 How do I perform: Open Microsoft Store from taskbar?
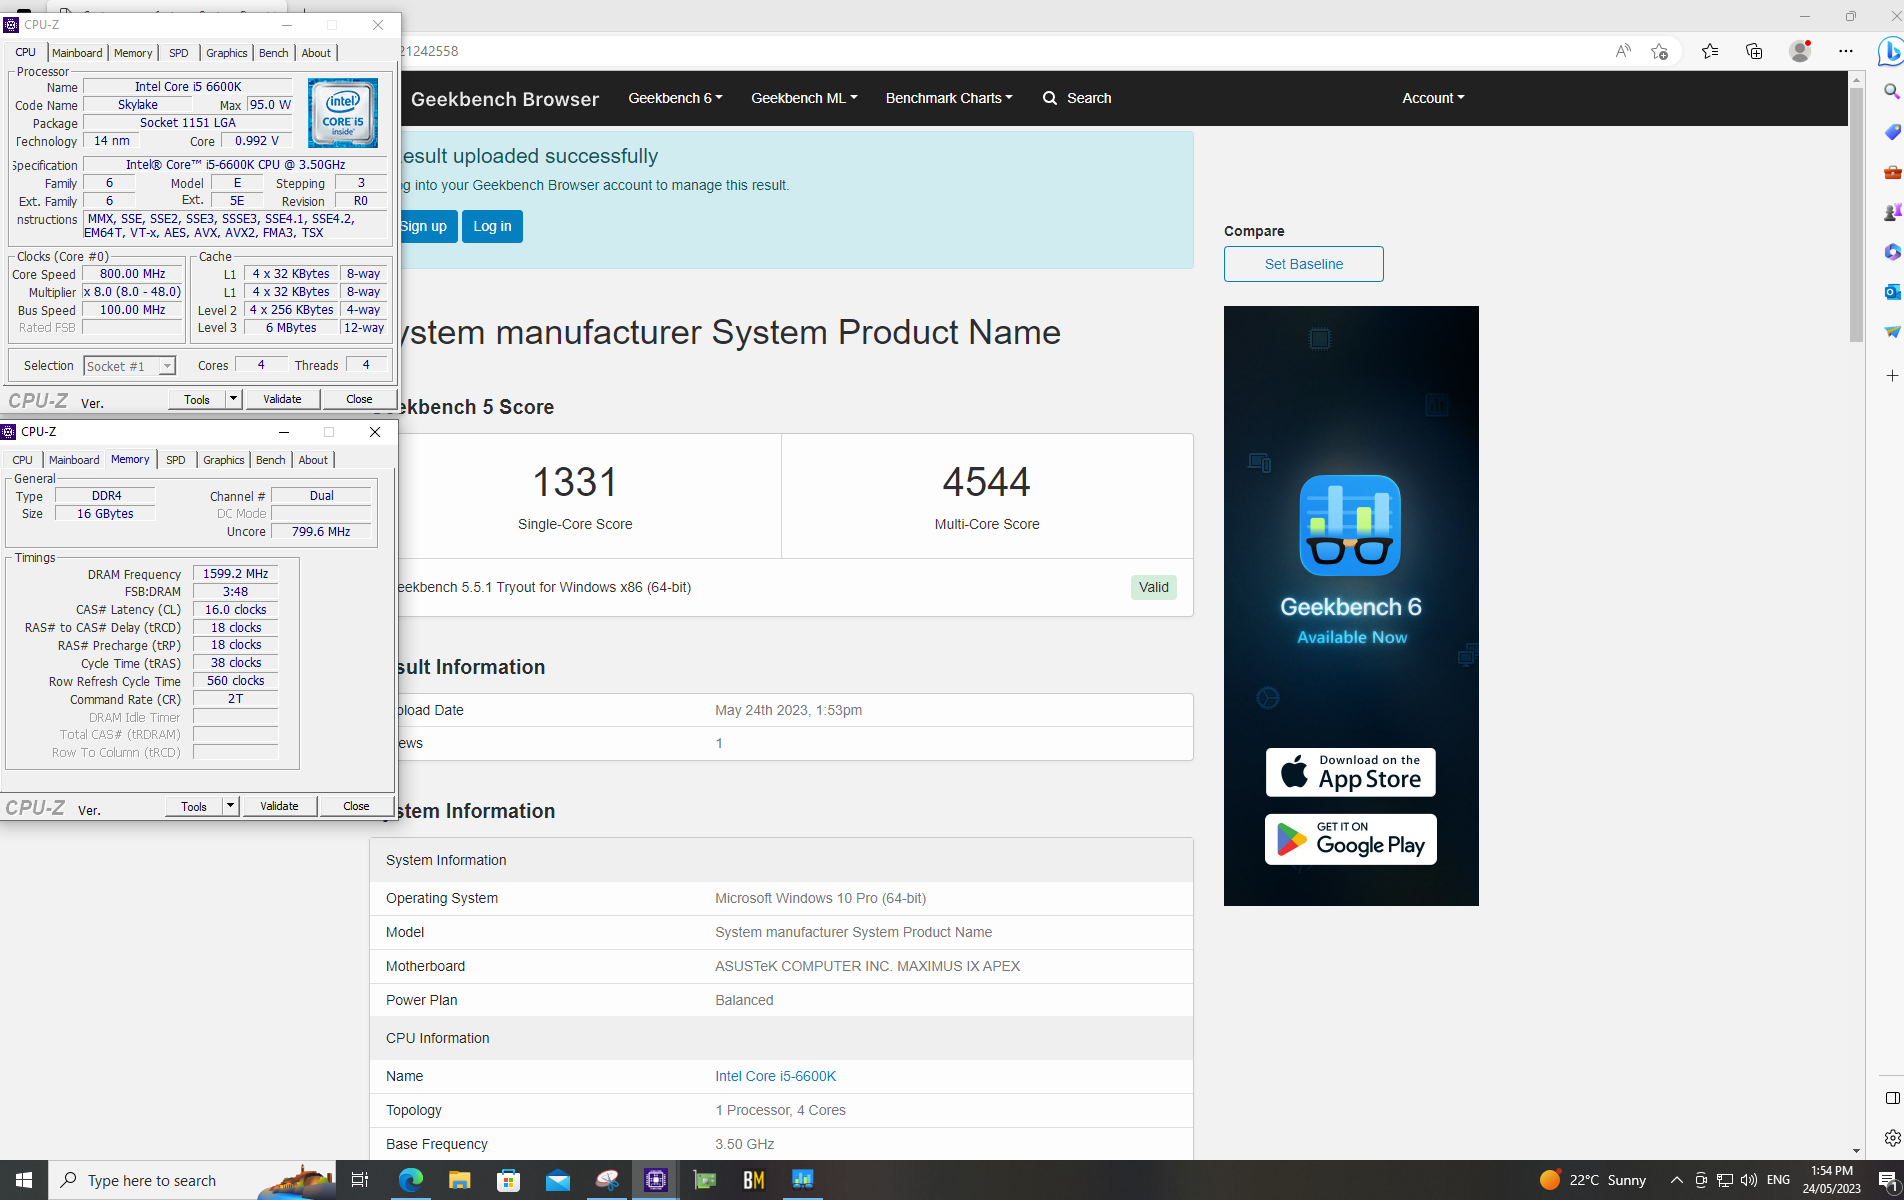pyautogui.click(x=508, y=1180)
